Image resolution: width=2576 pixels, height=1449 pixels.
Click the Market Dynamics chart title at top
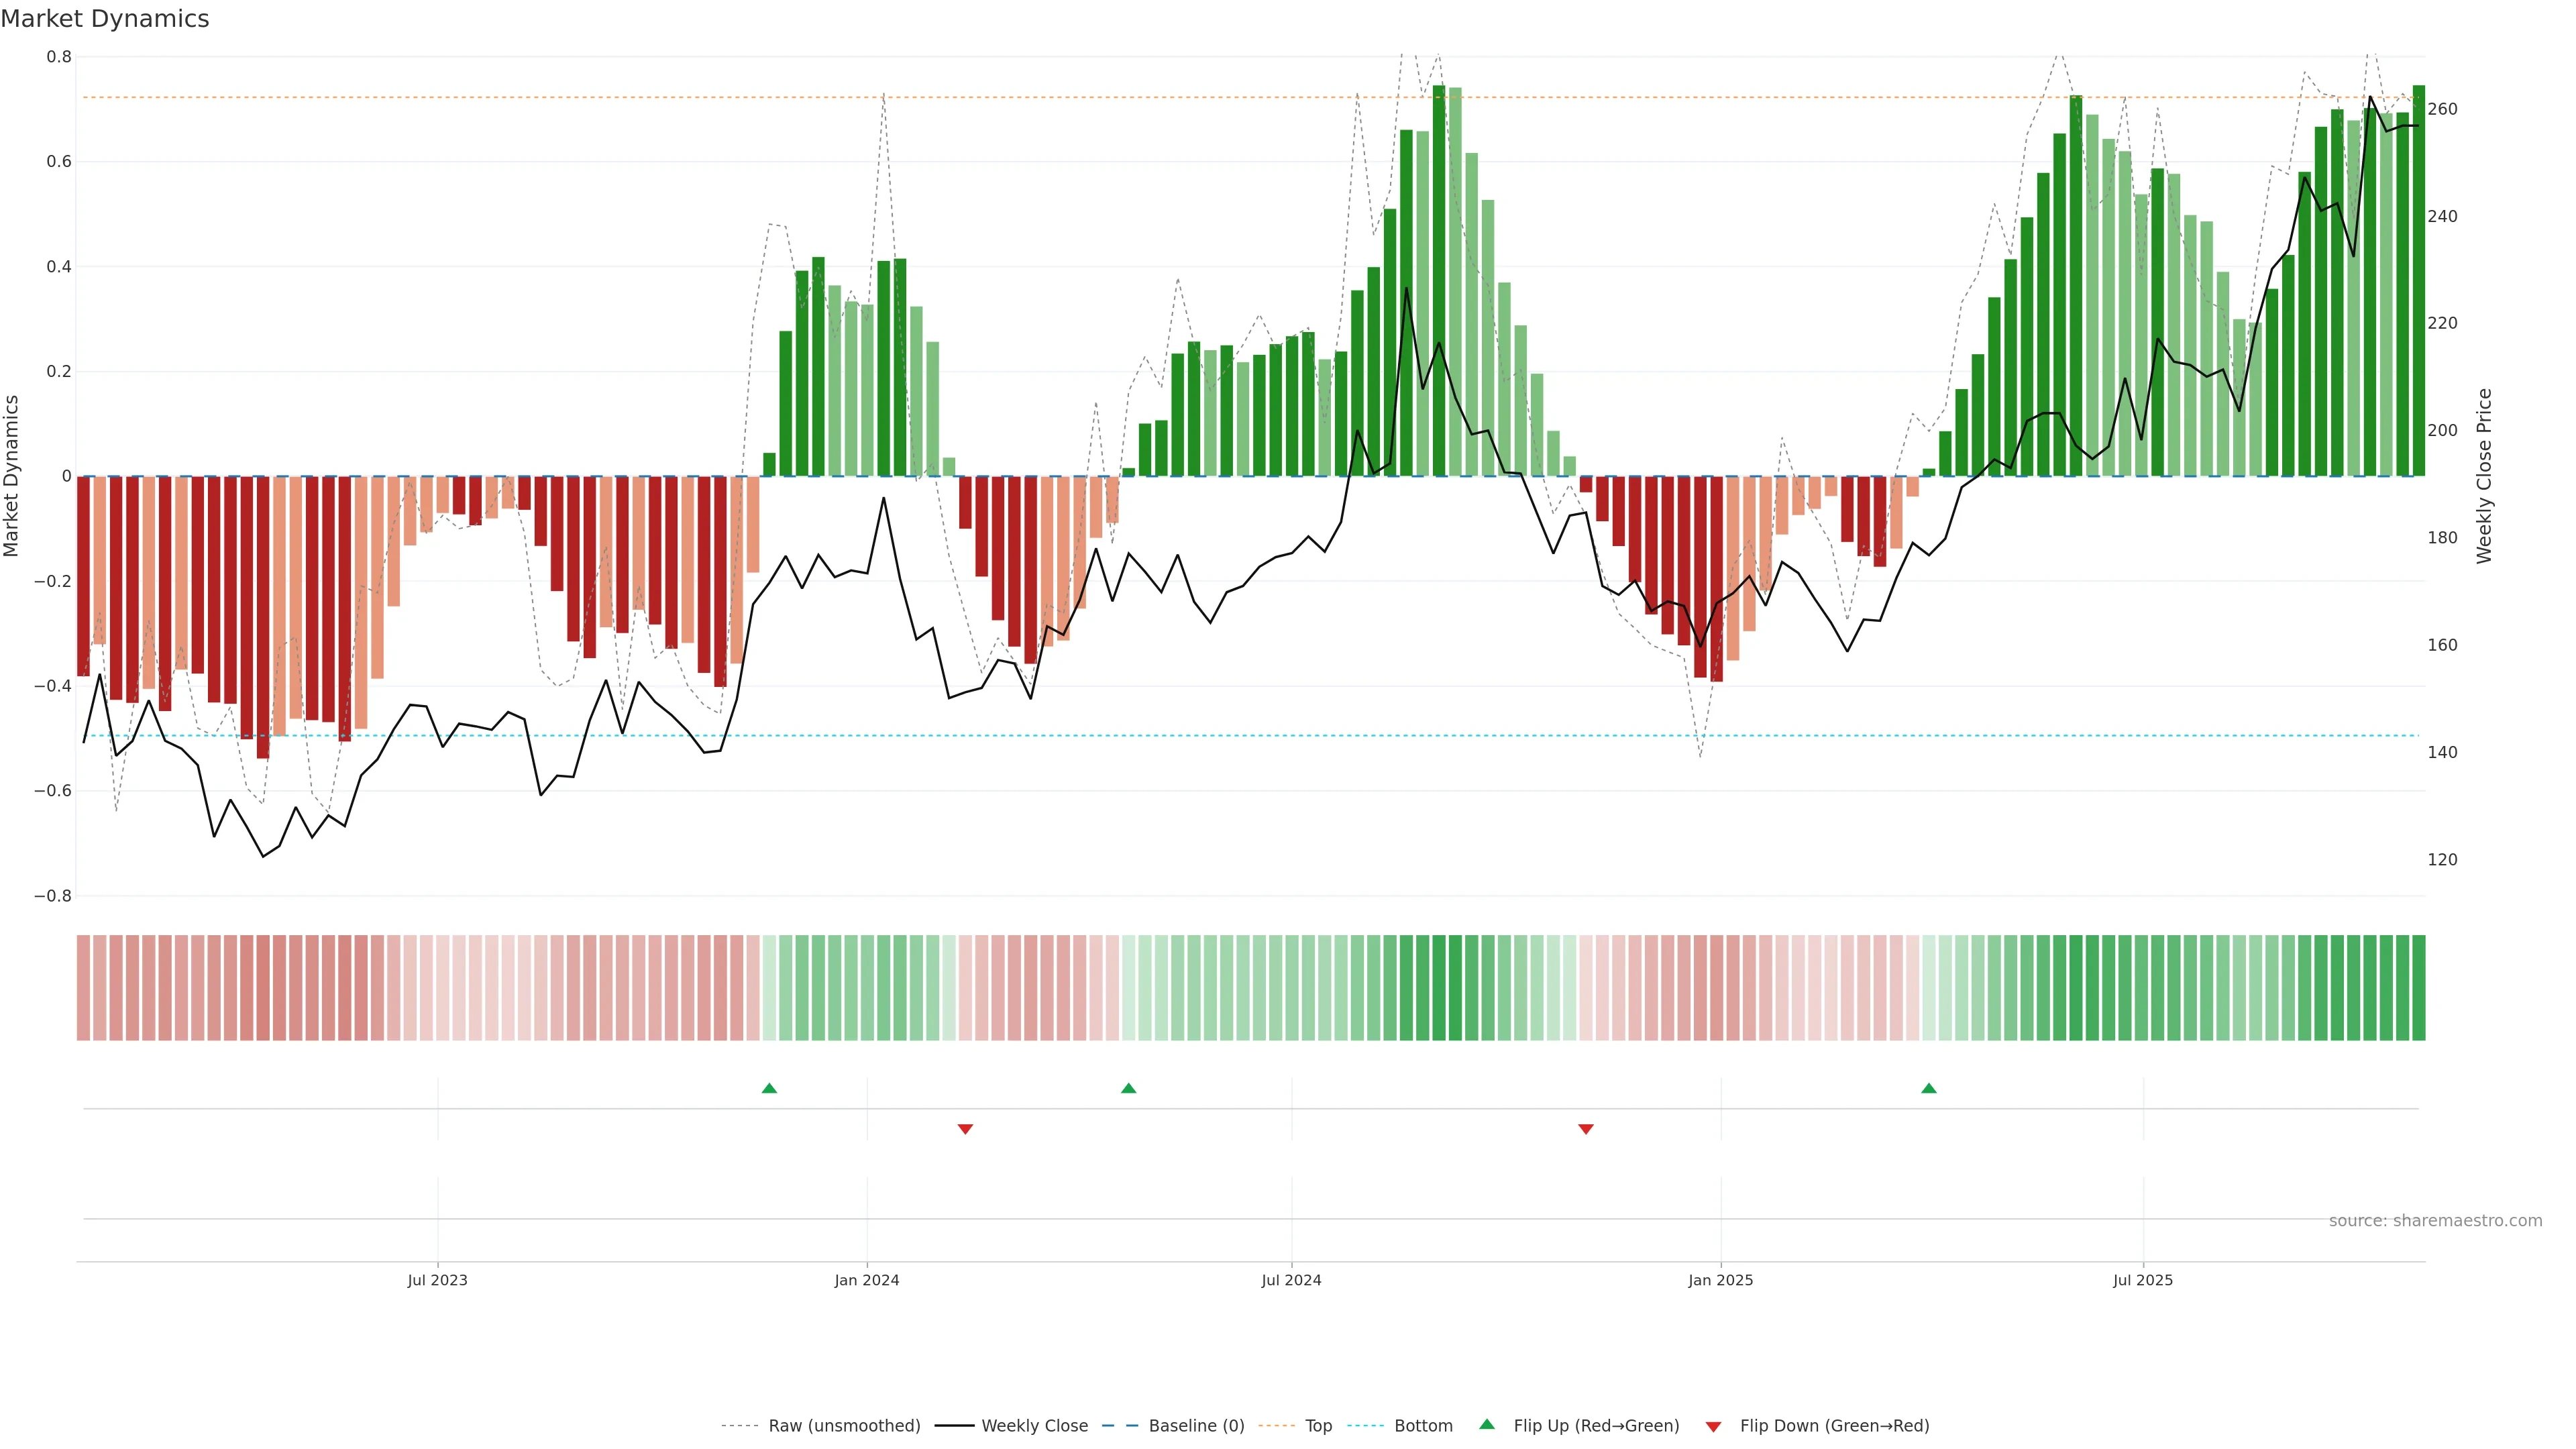105,19
